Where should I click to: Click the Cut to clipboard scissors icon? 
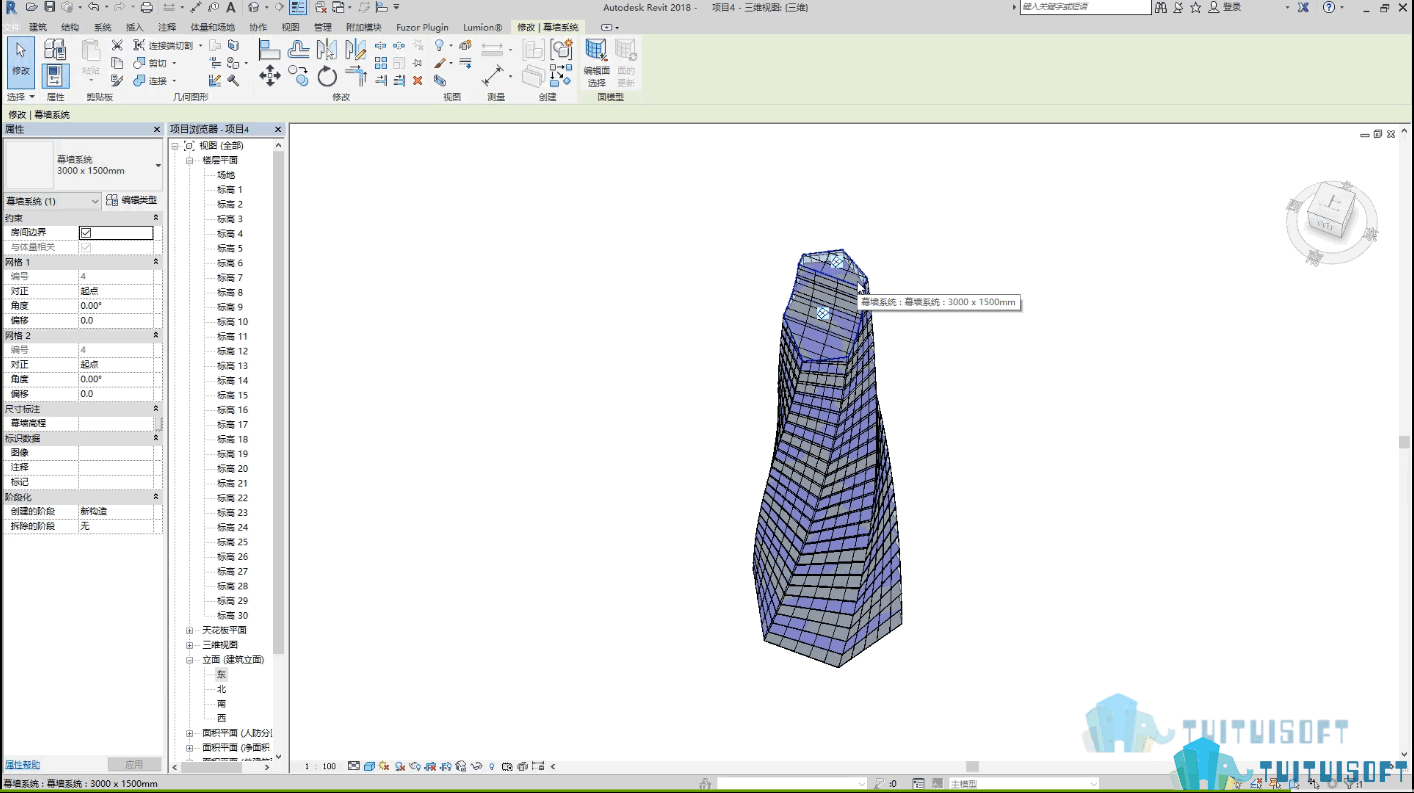[x=117, y=45]
